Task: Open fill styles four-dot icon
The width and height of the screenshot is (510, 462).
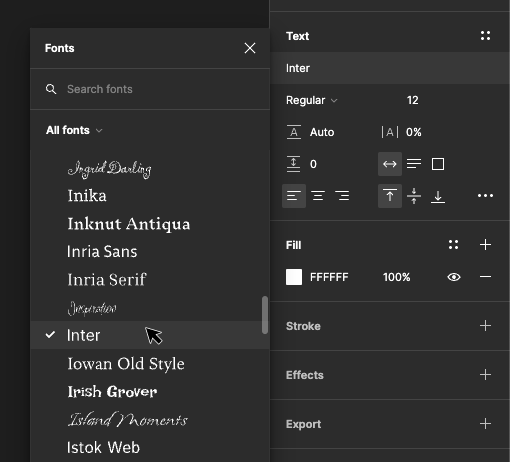Action: pyautogui.click(x=453, y=245)
